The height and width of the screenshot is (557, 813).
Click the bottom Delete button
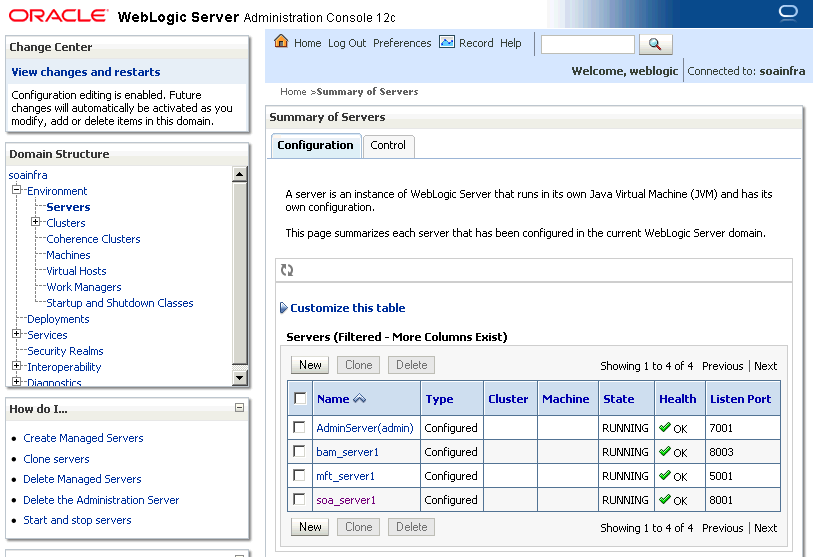coord(412,527)
